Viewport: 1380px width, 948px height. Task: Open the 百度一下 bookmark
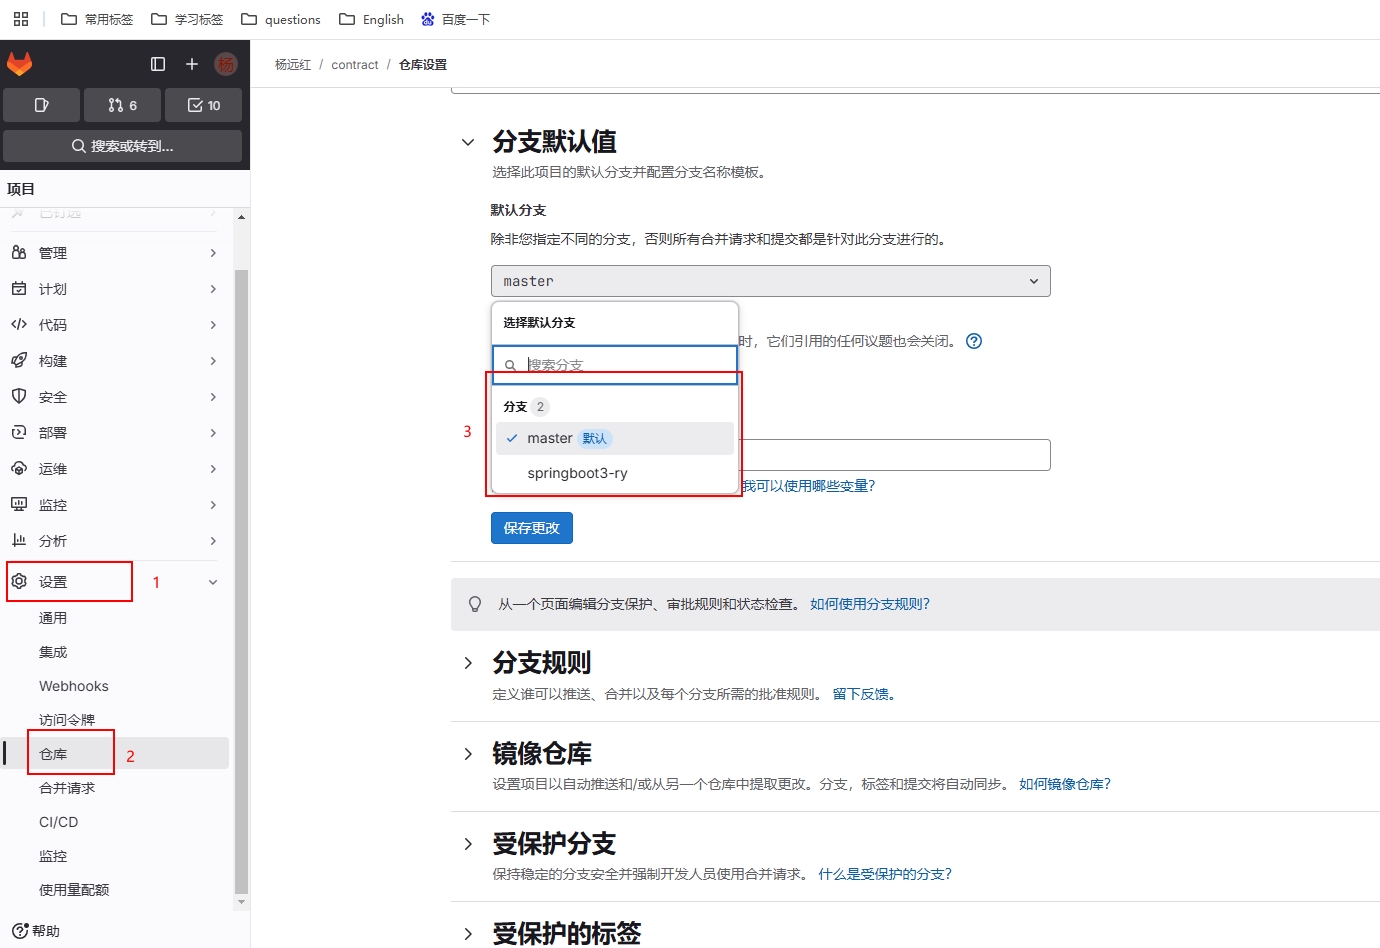(455, 19)
